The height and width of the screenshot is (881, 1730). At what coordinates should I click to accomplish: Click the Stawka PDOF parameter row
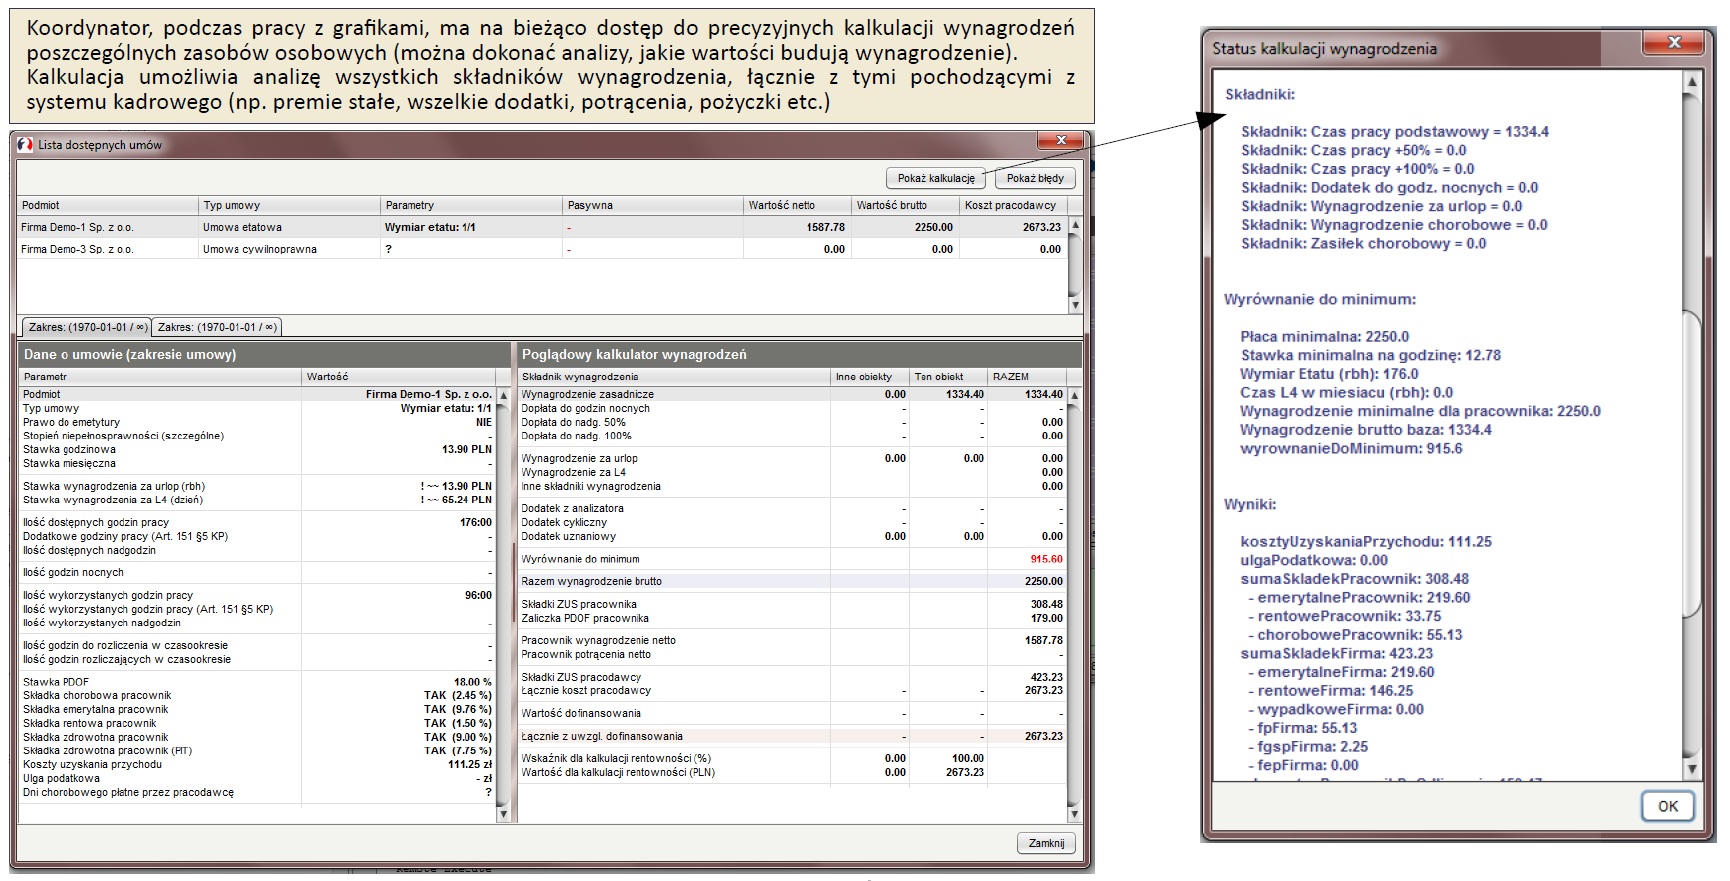pyautogui.click(x=257, y=682)
